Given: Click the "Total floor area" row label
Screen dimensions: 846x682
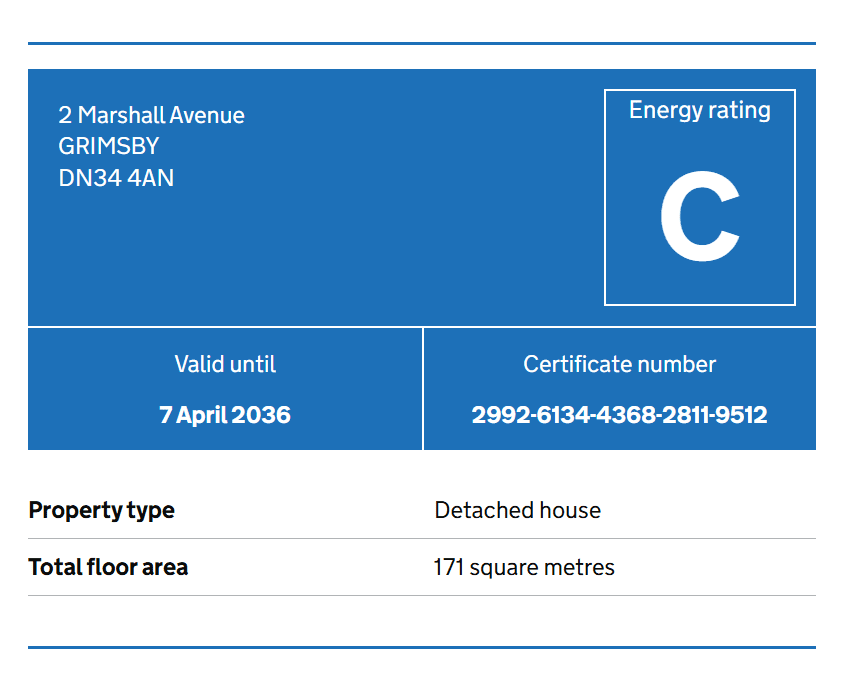Looking at the screenshot, I should (x=108, y=567).
